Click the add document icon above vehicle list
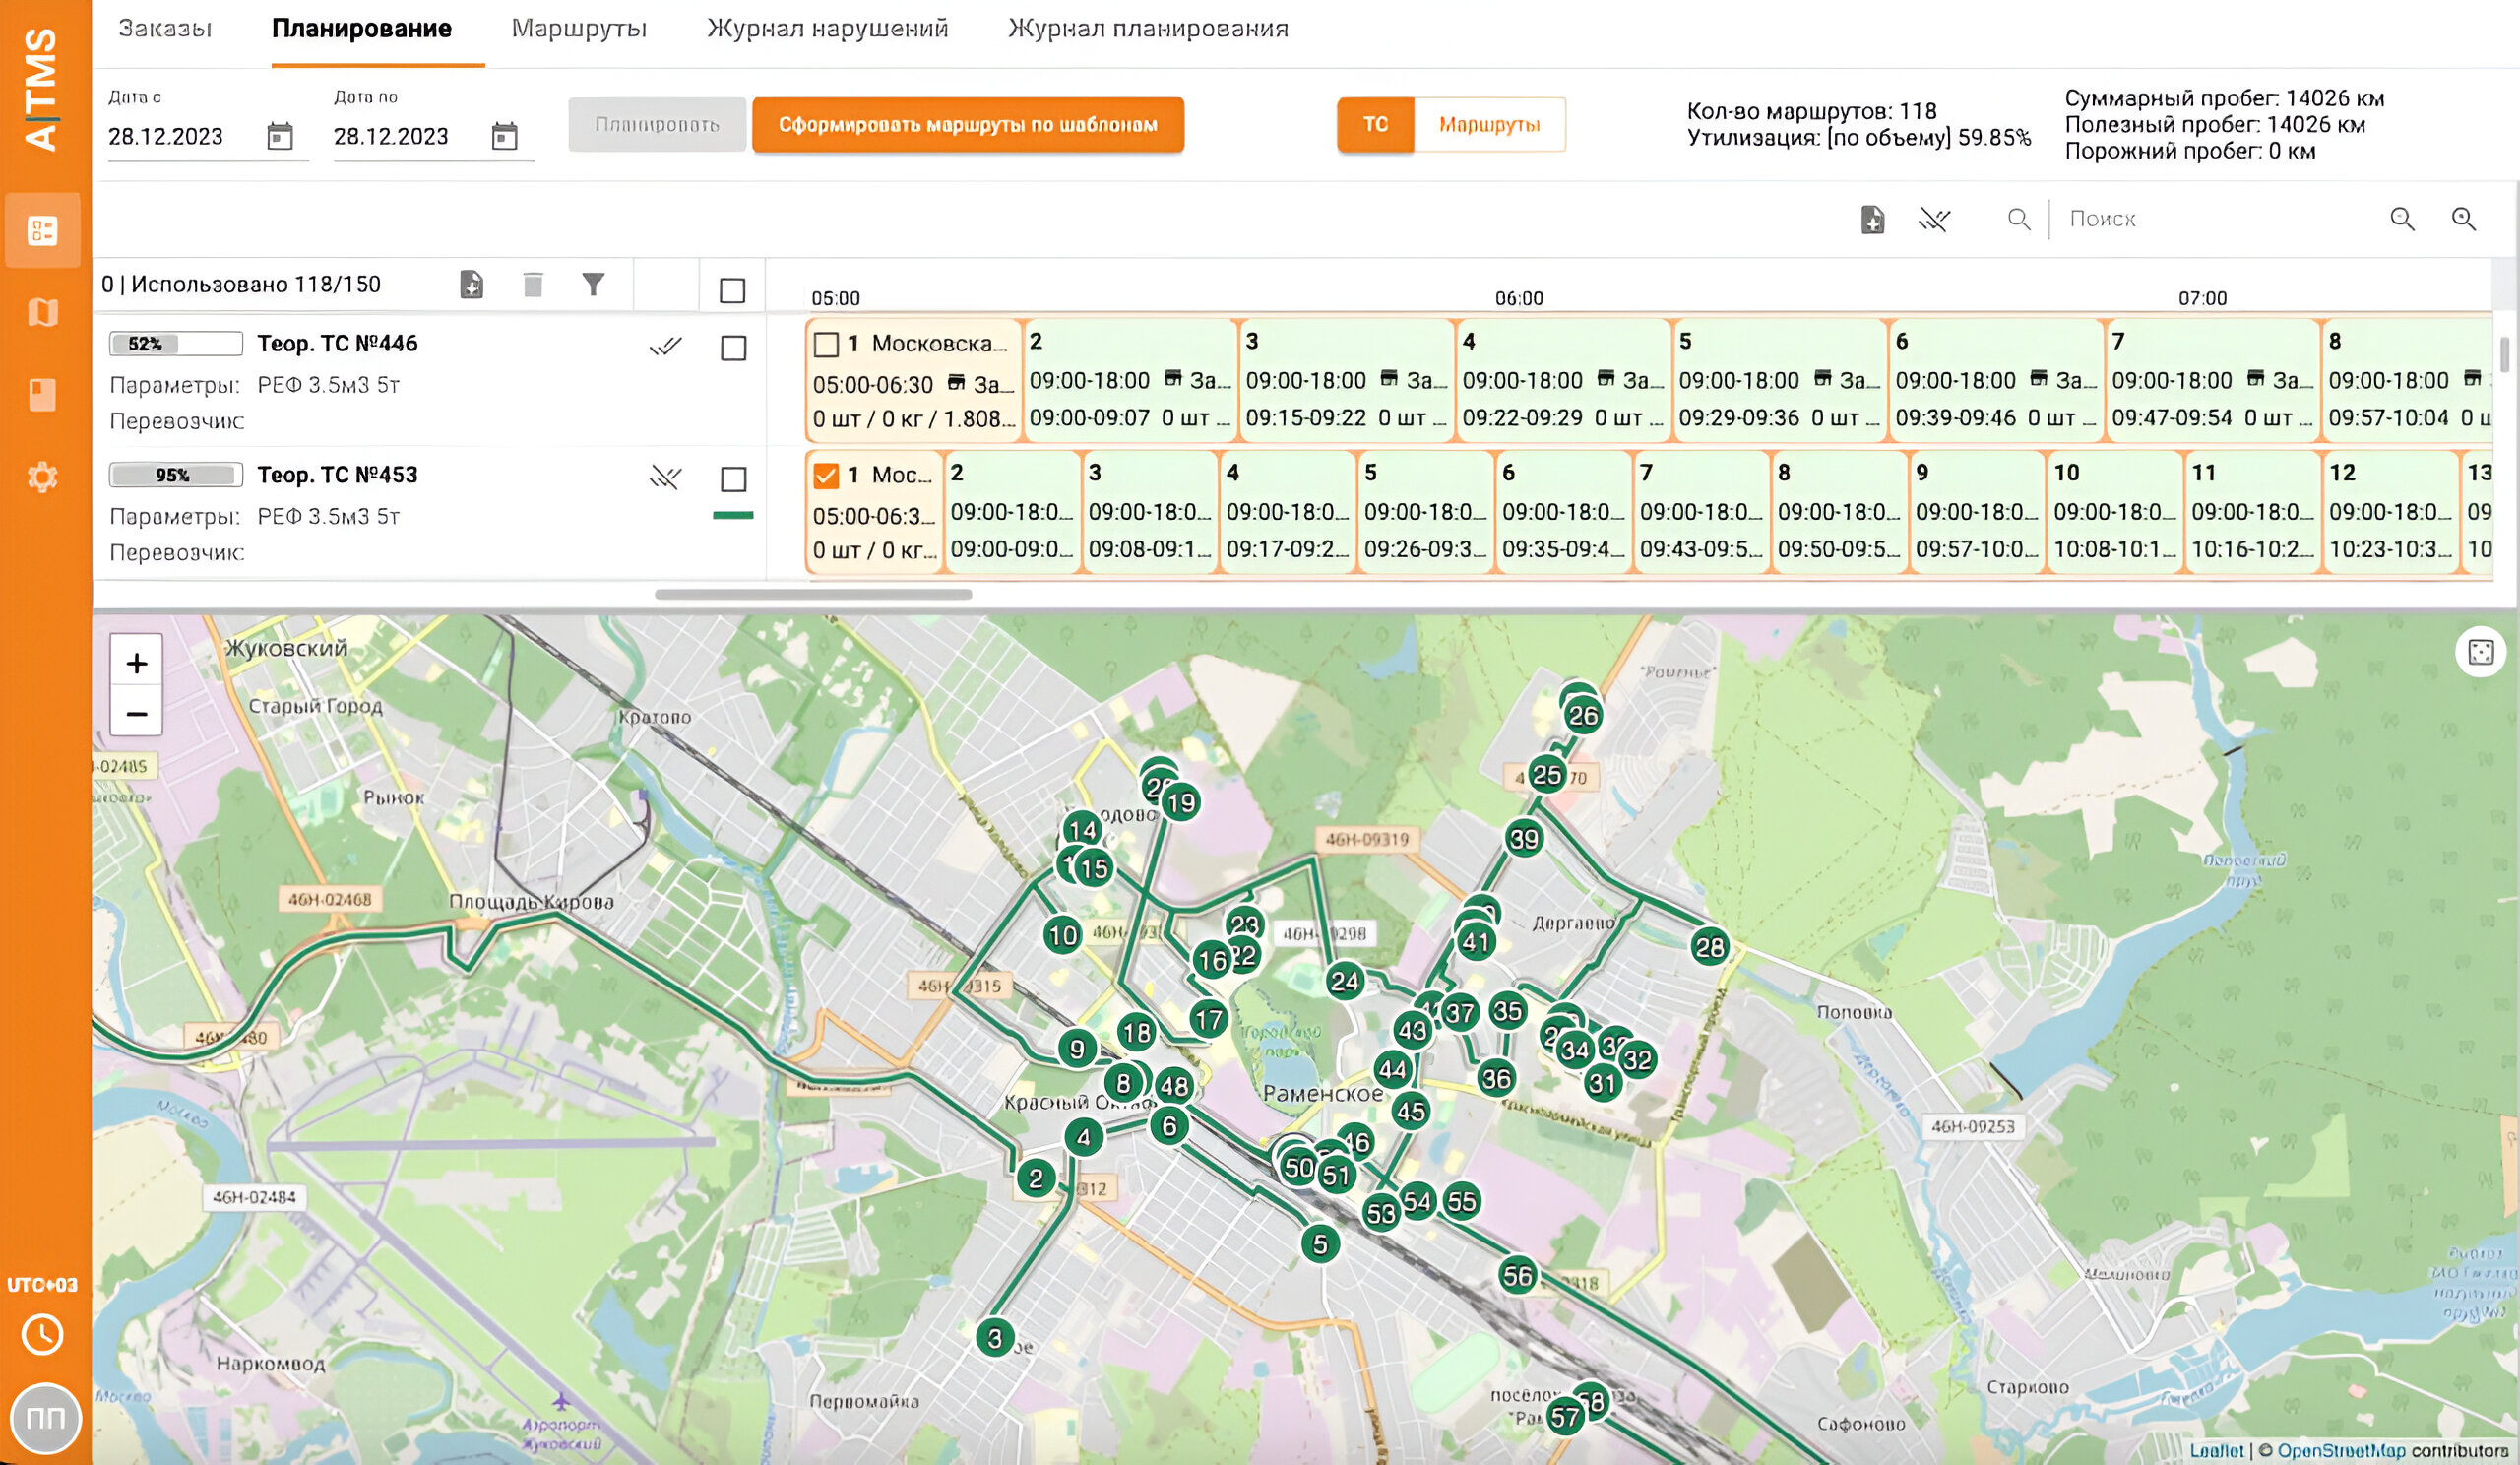 471,285
